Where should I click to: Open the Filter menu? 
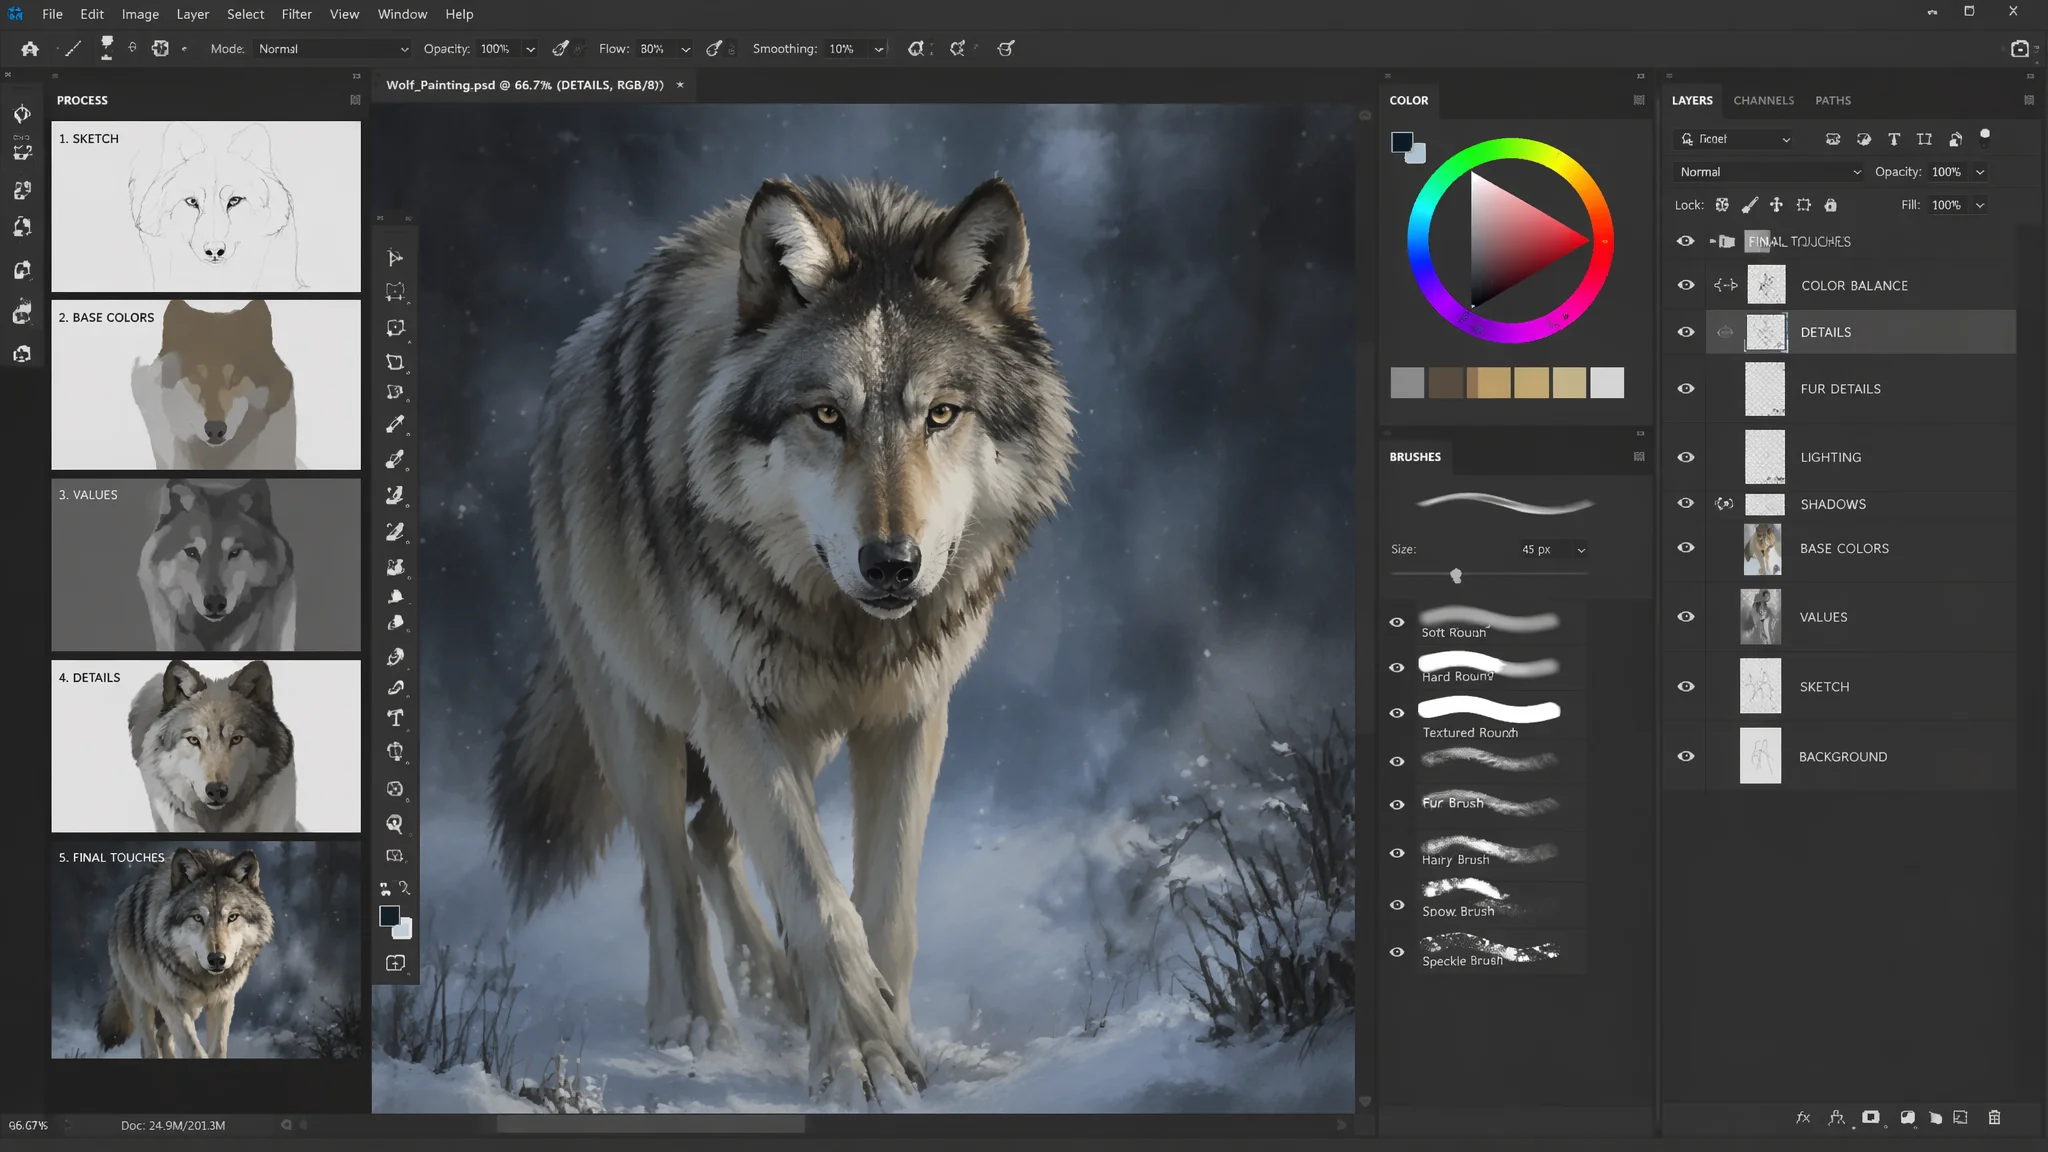click(296, 14)
